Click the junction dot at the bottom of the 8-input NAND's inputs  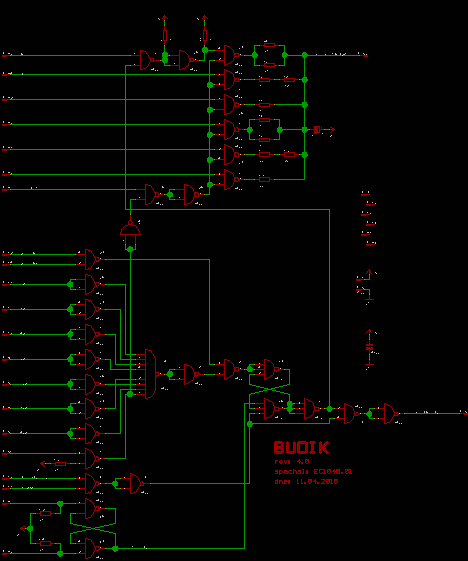pyautogui.click(x=130, y=394)
